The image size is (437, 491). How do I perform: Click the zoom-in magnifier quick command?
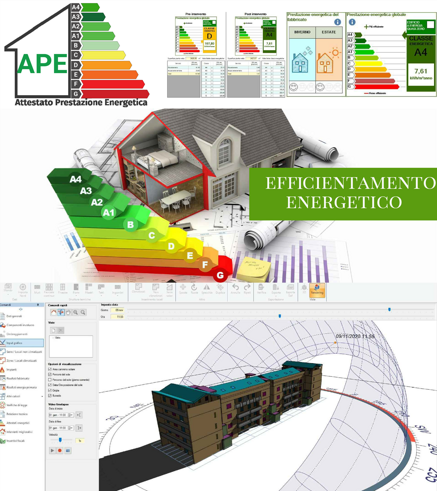(76, 312)
